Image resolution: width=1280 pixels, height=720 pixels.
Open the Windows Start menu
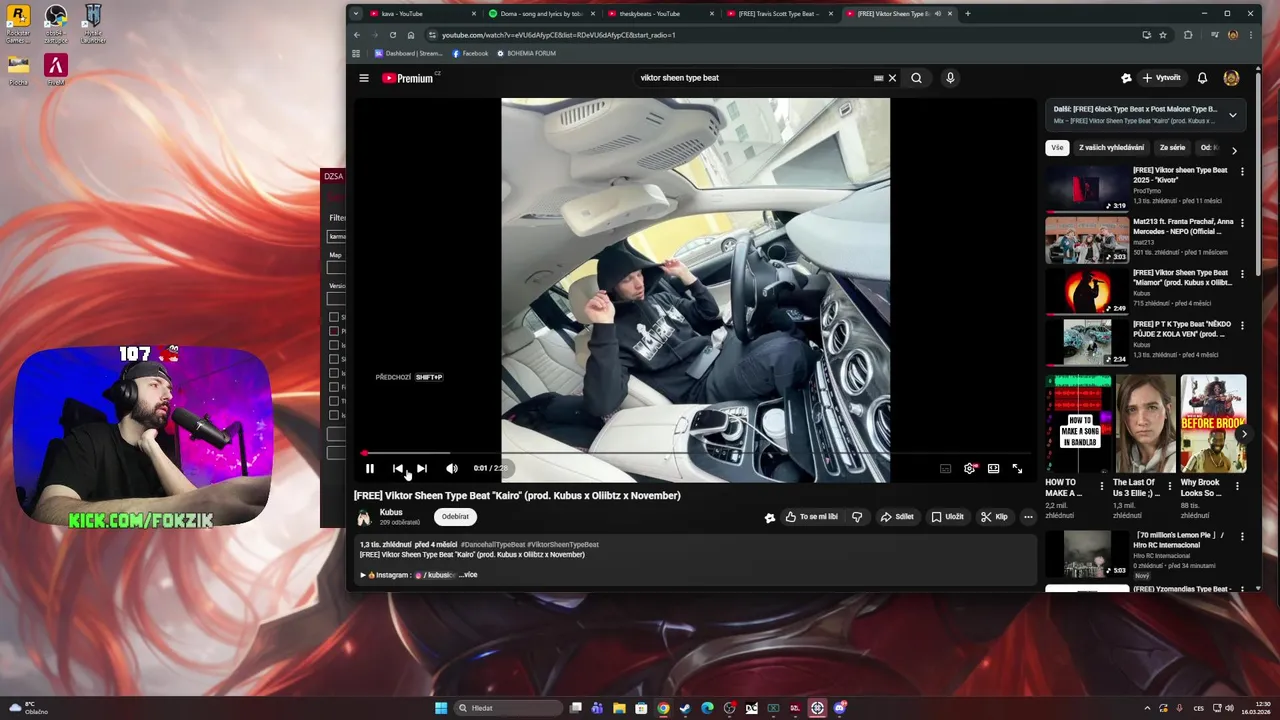coord(441,708)
